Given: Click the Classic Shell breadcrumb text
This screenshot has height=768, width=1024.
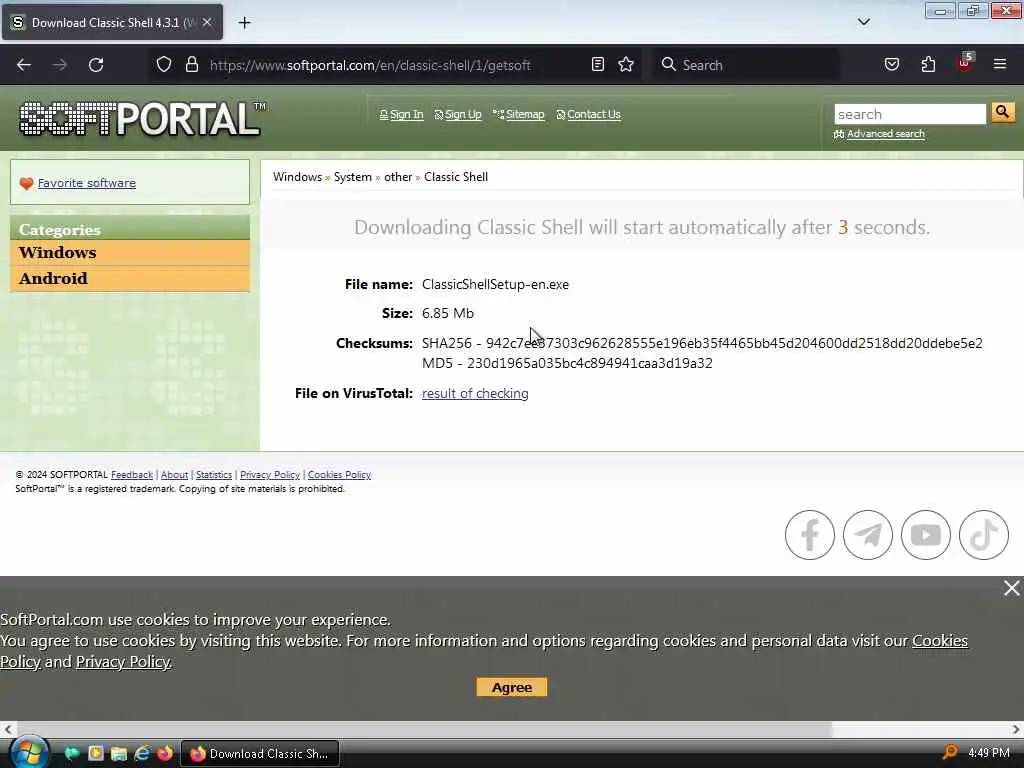Looking at the screenshot, I should pos(456,177).
